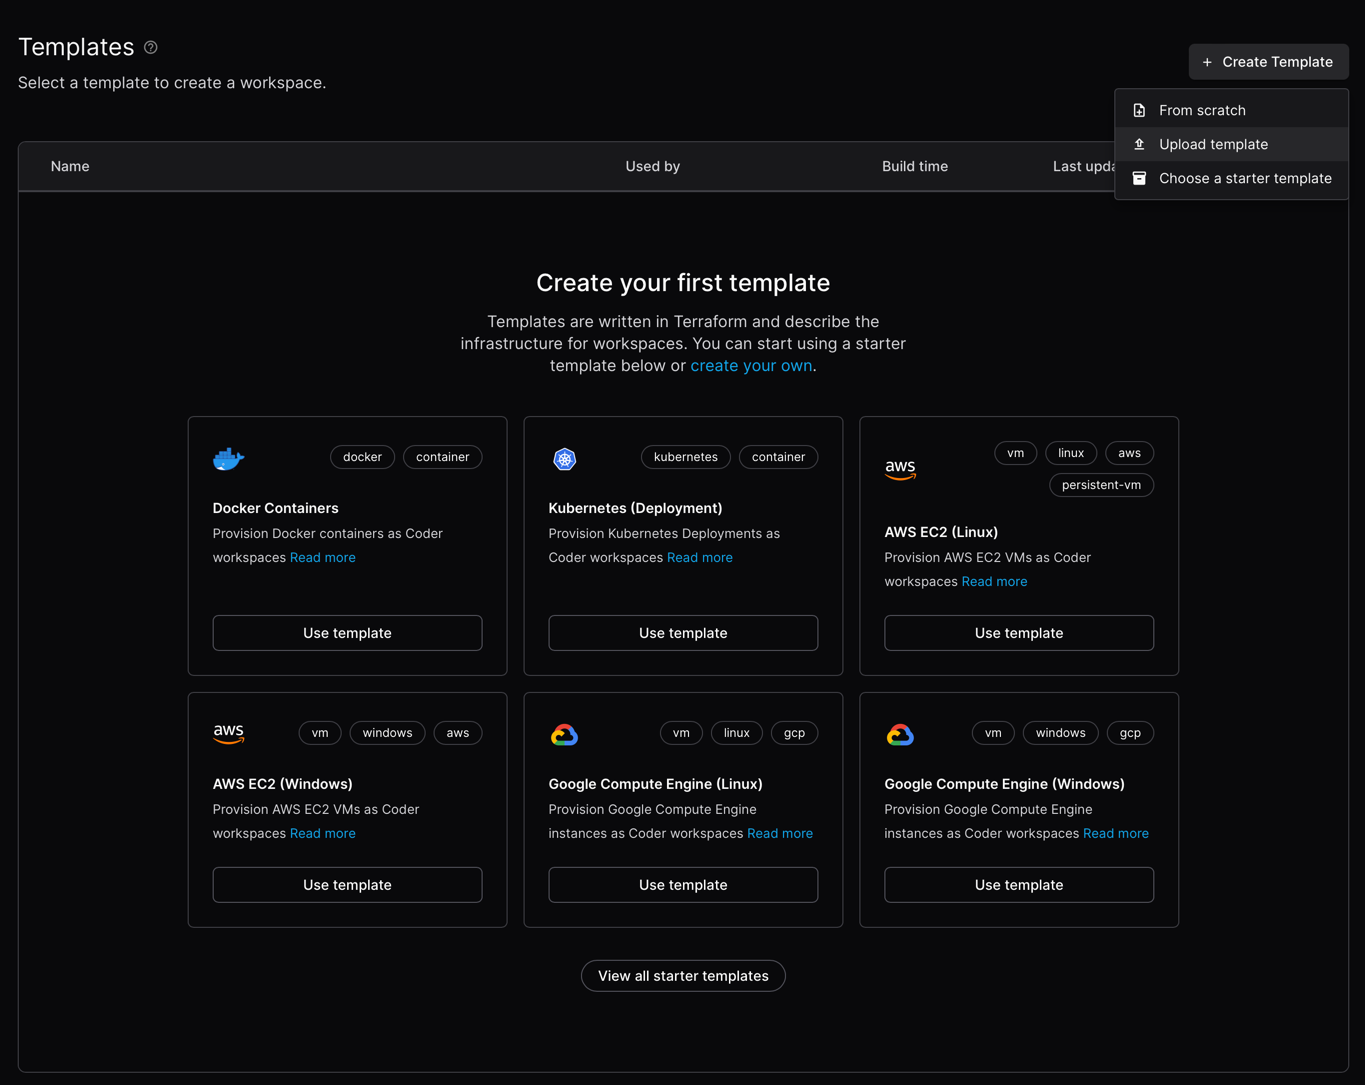Select Choose a starter template option
Screen dimensions: 1365x1085
click(1244, 178)
